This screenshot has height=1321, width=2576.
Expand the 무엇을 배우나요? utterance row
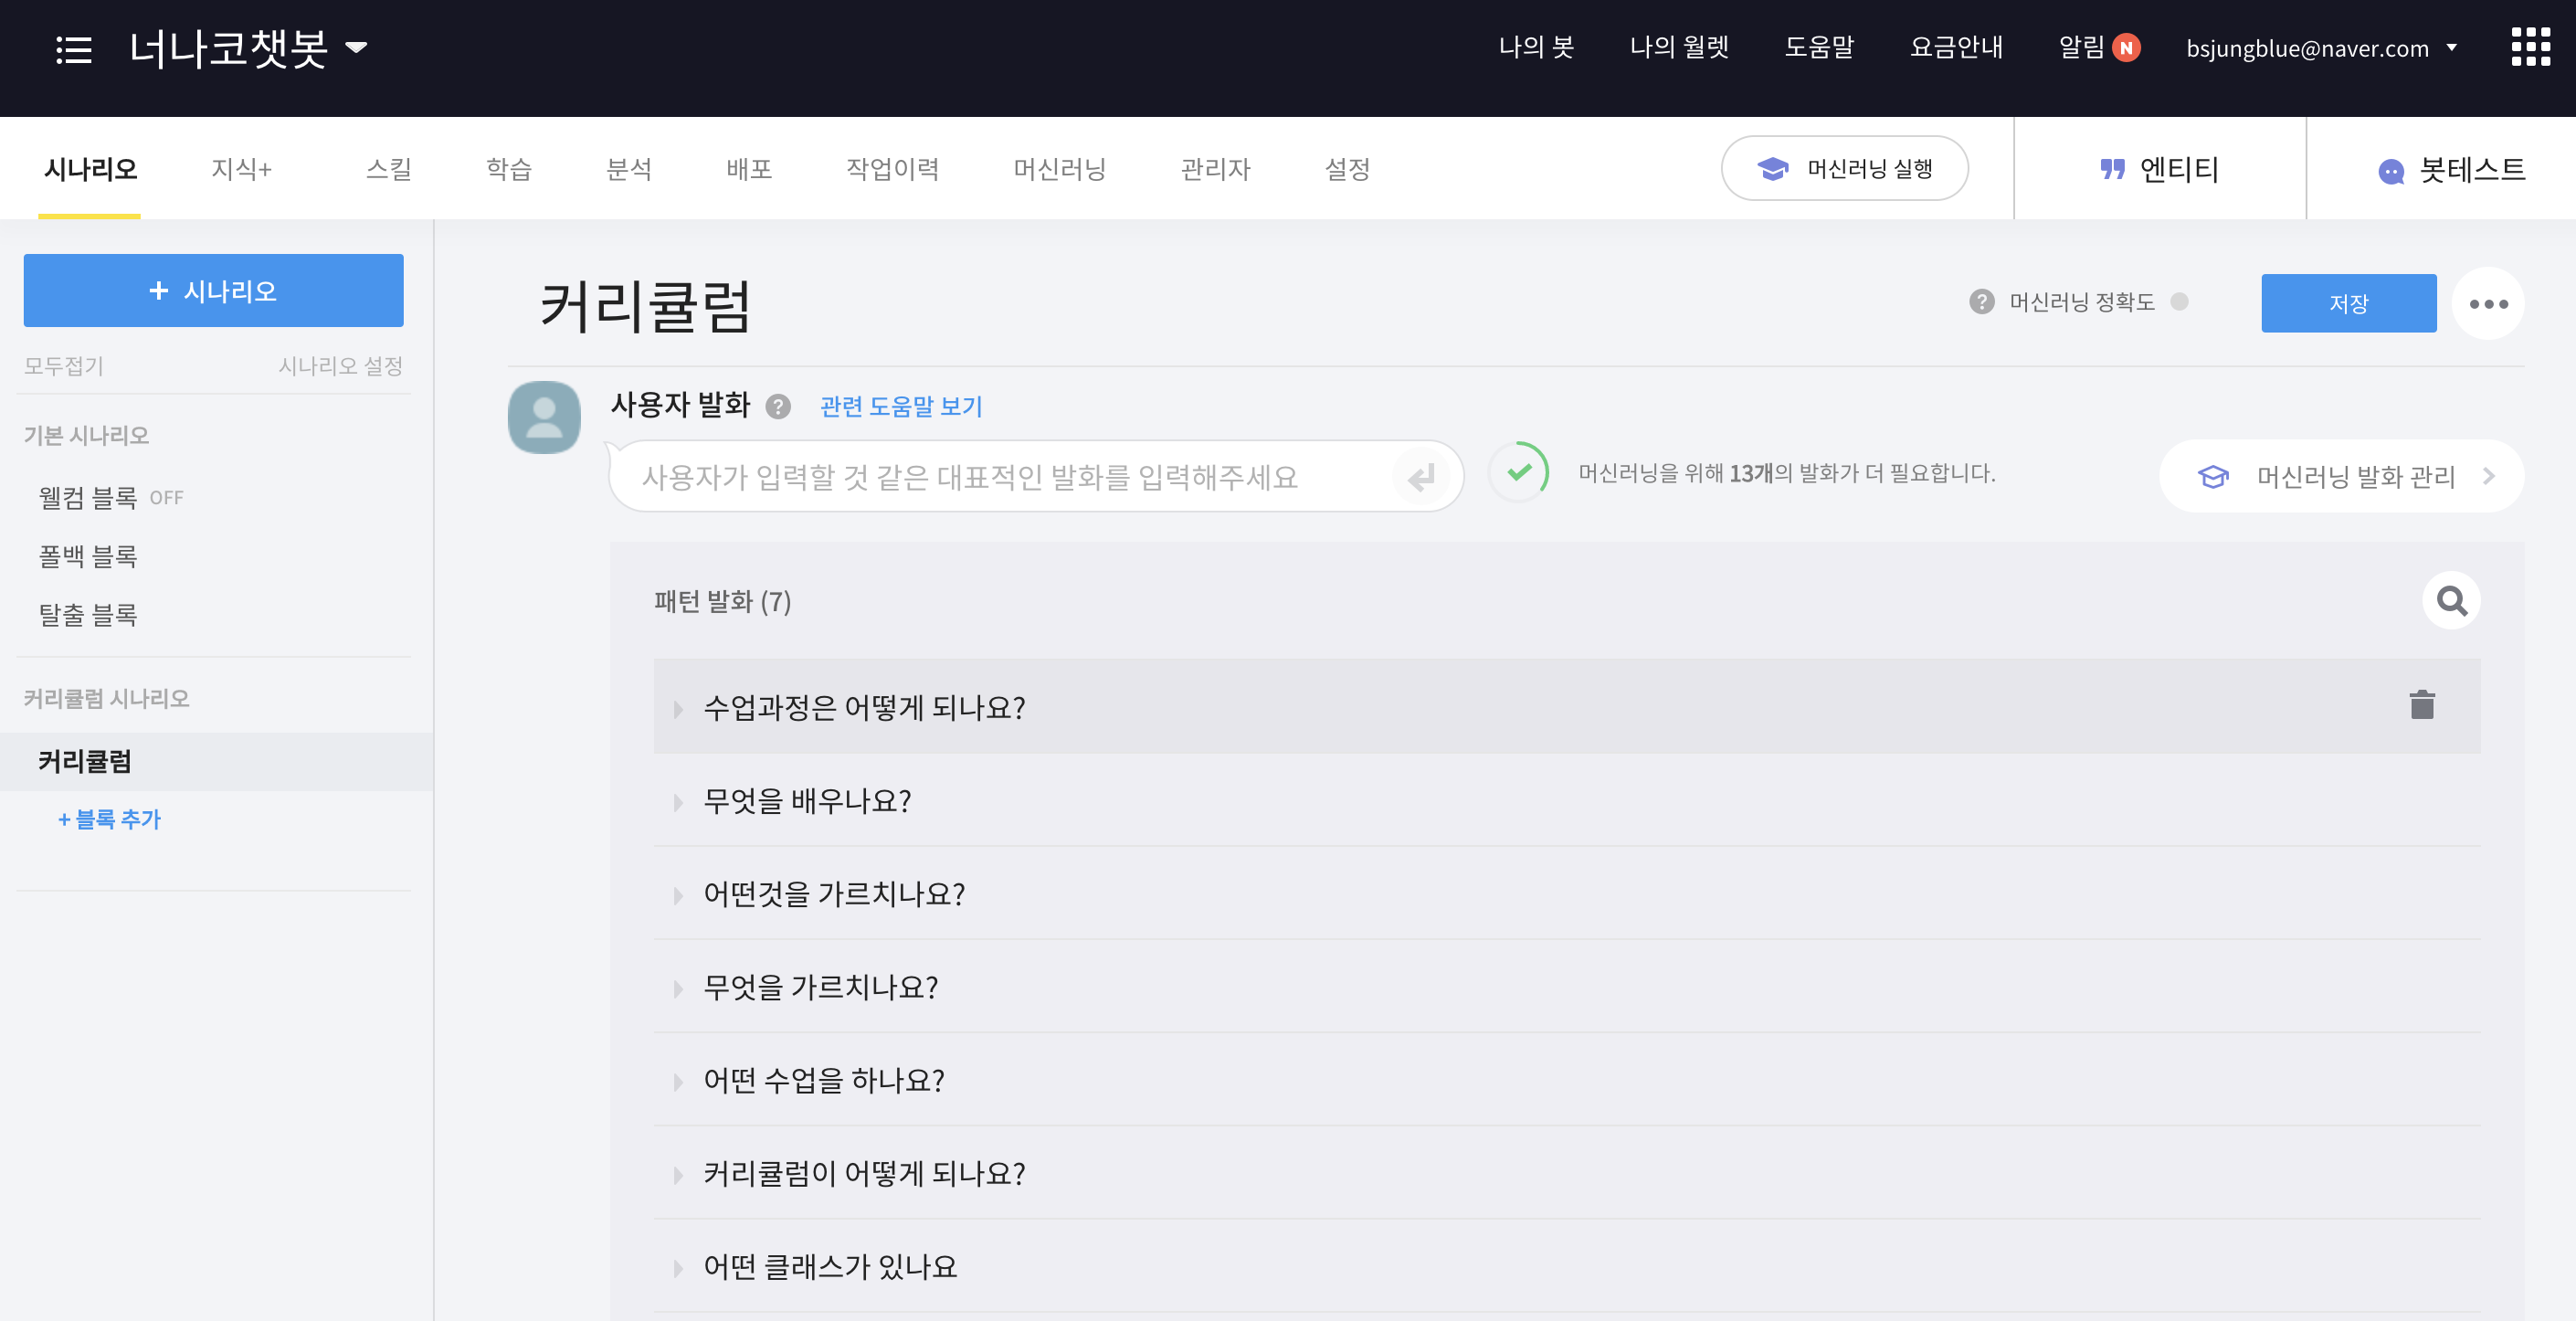click(x=678, y=802)
